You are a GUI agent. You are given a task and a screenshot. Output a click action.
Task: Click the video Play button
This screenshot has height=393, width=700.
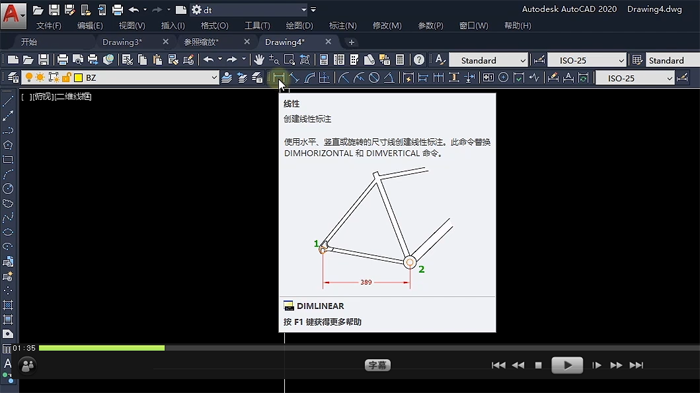(567, 365)
